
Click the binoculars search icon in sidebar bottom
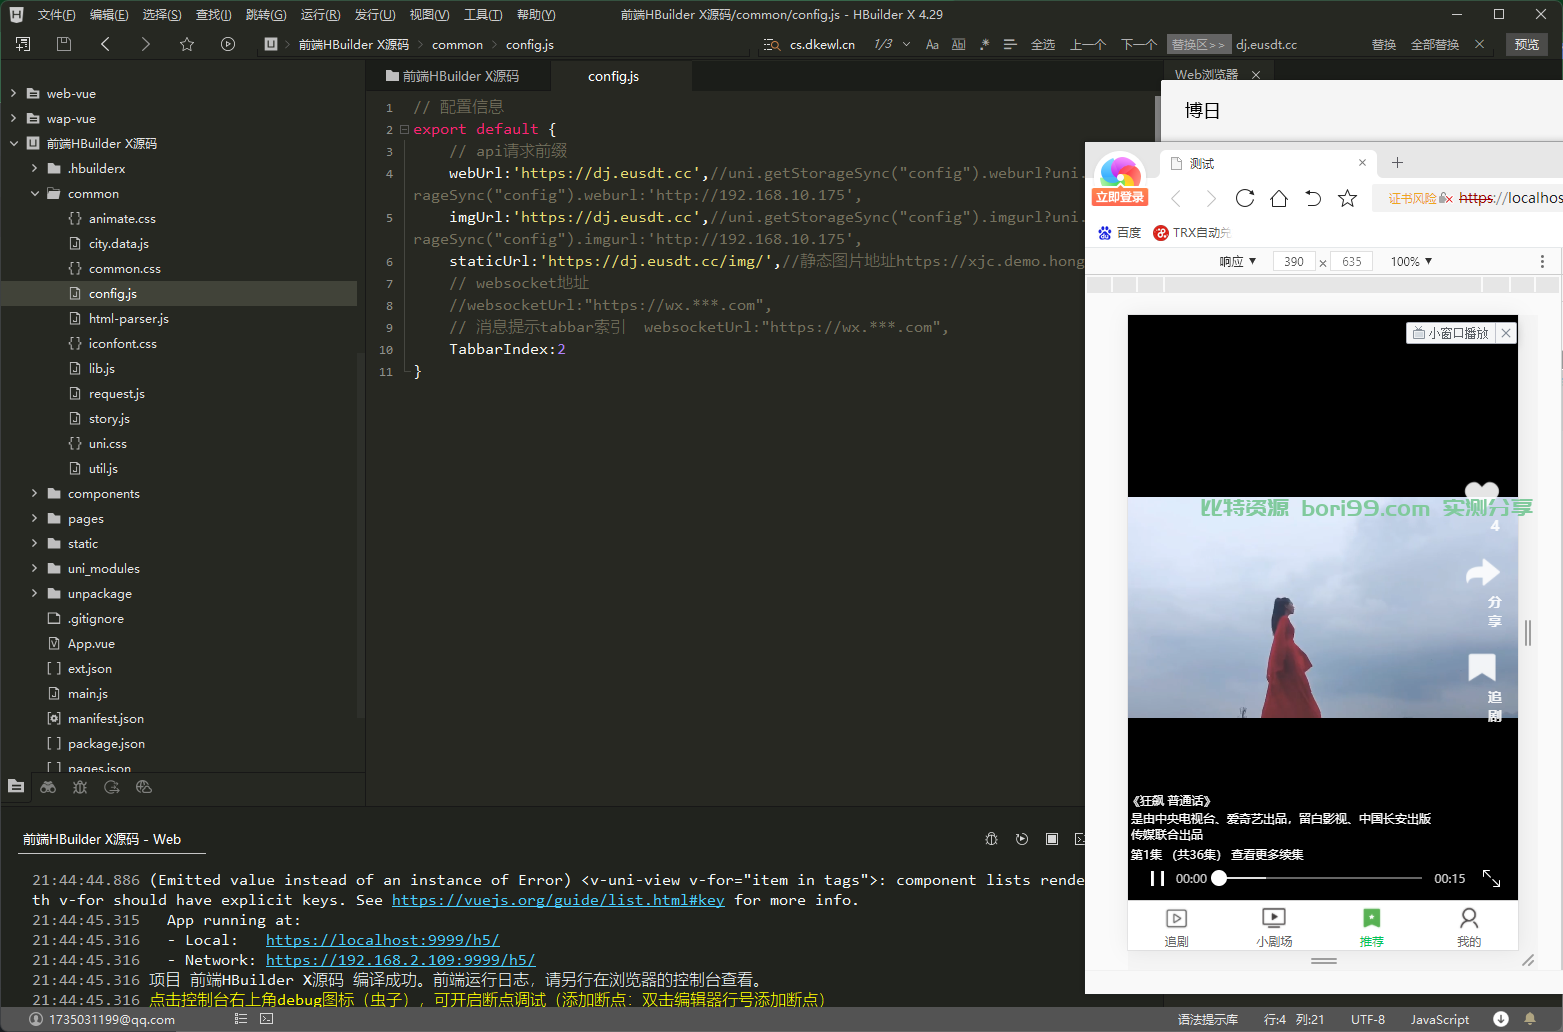point(48,787)
